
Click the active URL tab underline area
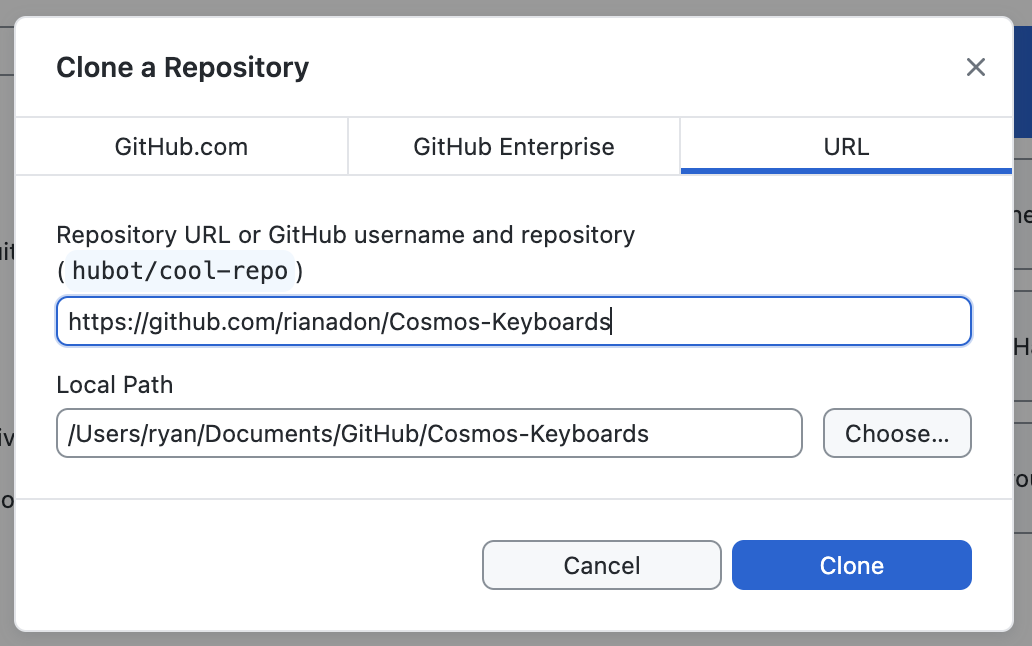[845, 170]
